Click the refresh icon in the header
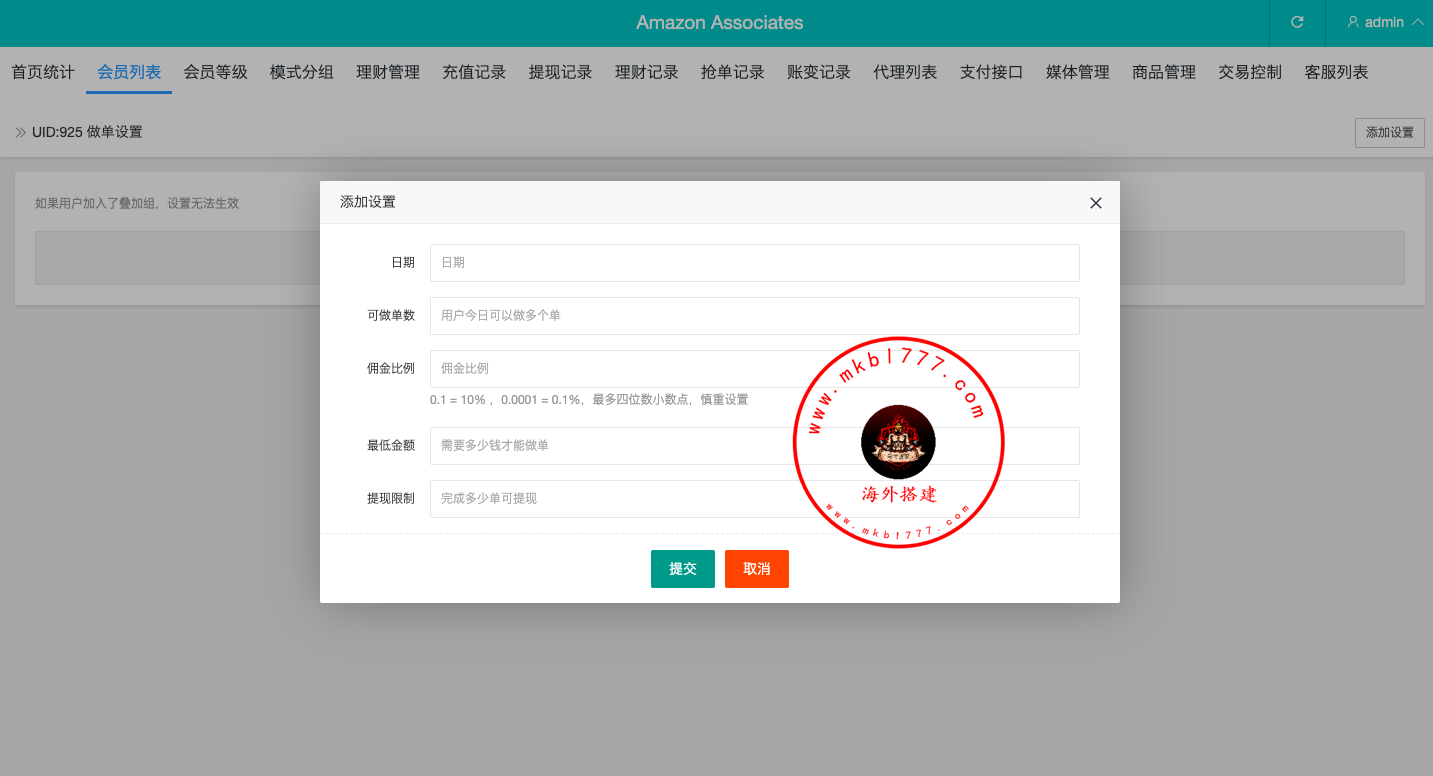The height and width of the screenshot is (776, 1433). (1297, 22)
